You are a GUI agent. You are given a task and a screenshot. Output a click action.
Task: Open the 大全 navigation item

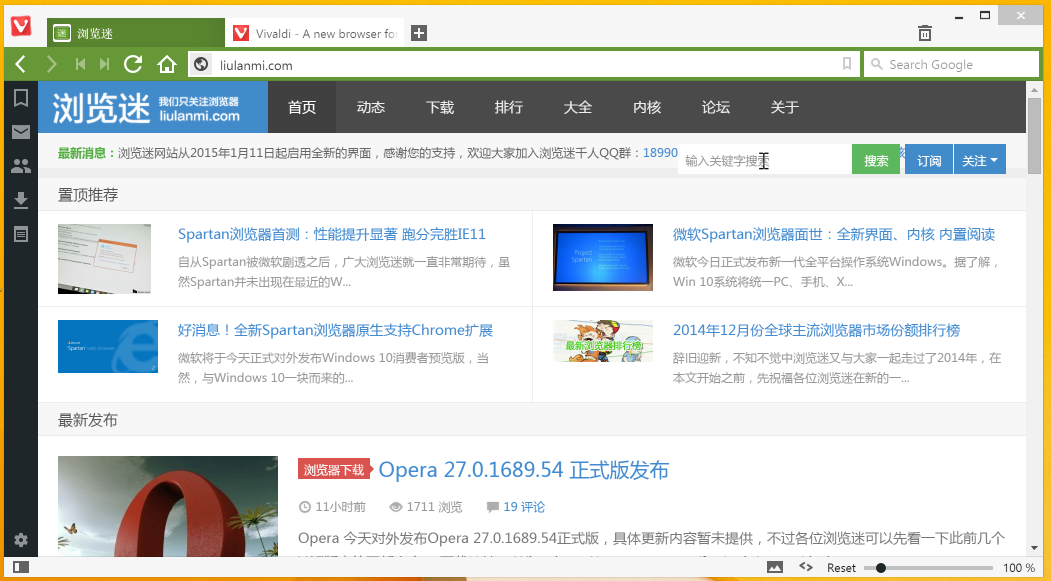[577, 107]
